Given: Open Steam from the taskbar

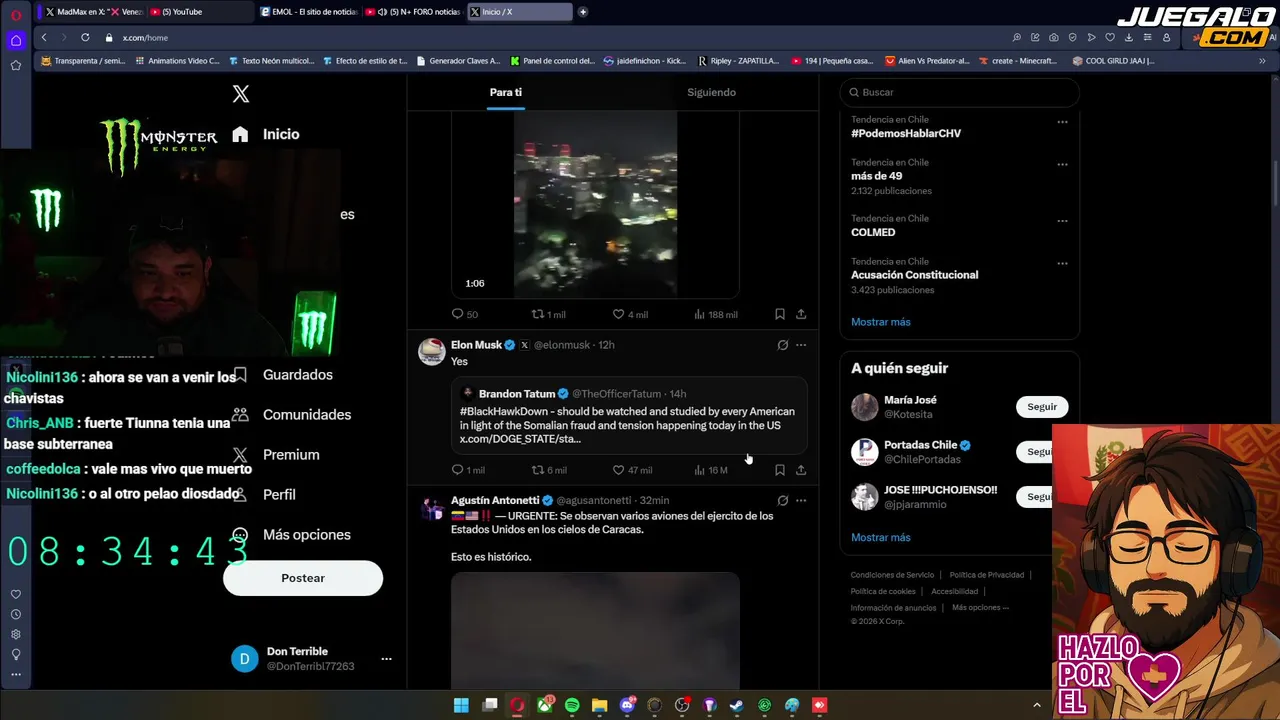Looking at the screenshot, I should (x=737, y=705).
